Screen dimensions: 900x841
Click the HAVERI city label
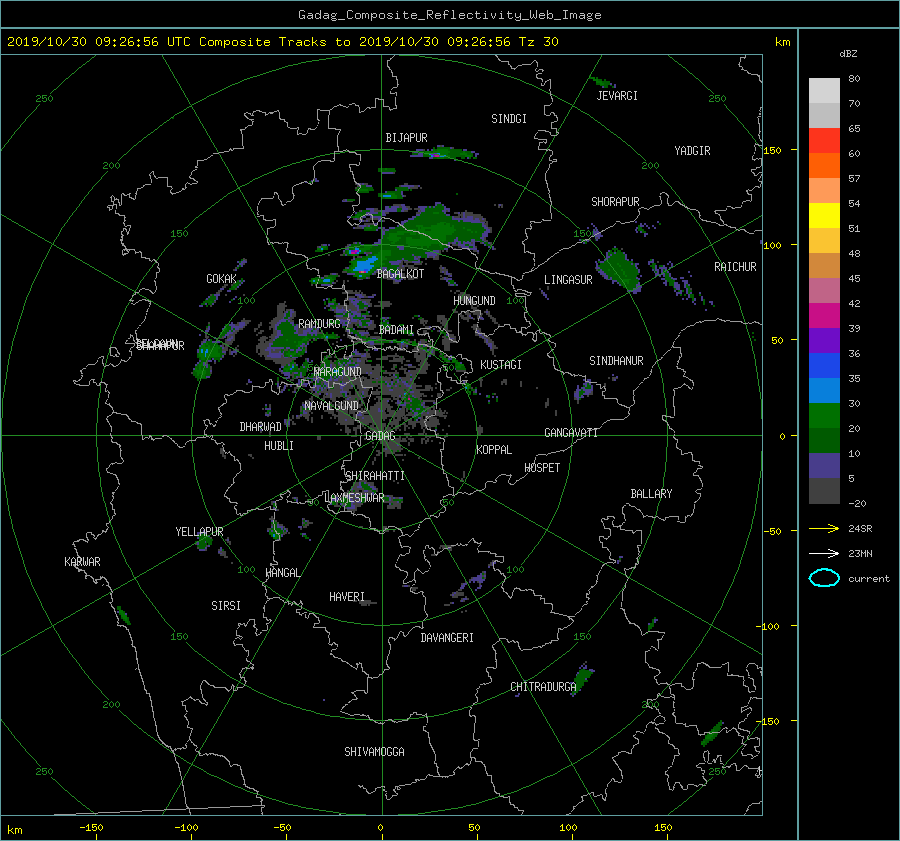tap(347, 597)
